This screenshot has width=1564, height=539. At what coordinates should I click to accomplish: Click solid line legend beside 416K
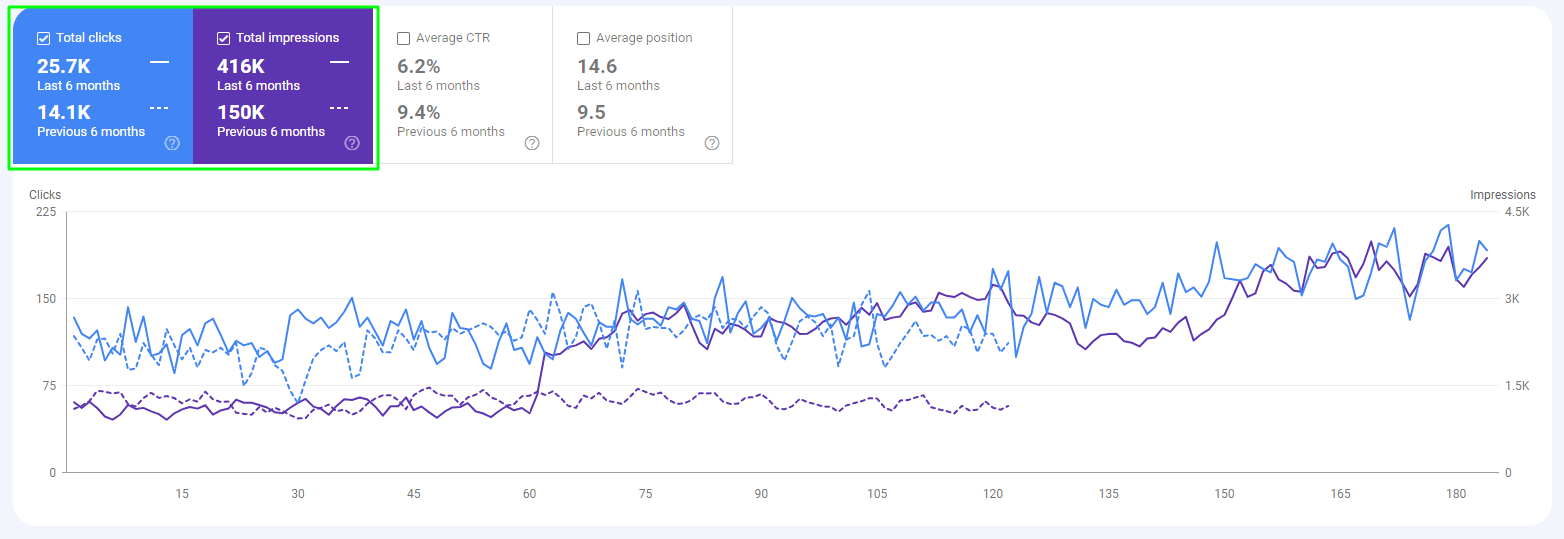(339, 62)
